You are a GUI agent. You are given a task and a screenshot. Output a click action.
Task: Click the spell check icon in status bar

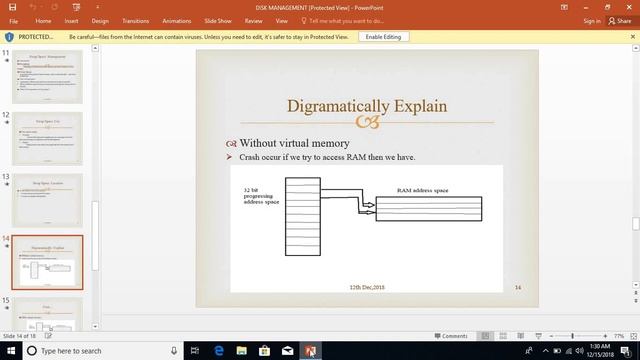[x=48, y=336]
